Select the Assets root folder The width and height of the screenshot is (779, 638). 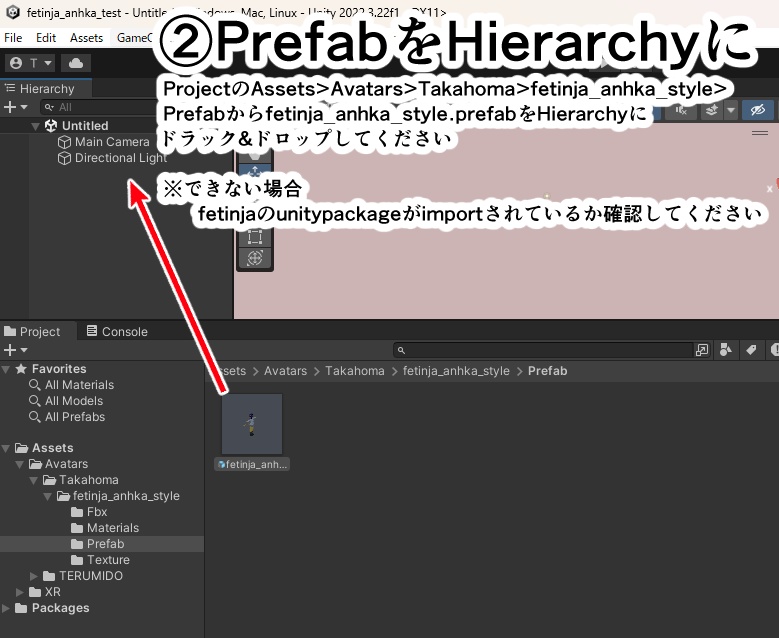point(53,448)
